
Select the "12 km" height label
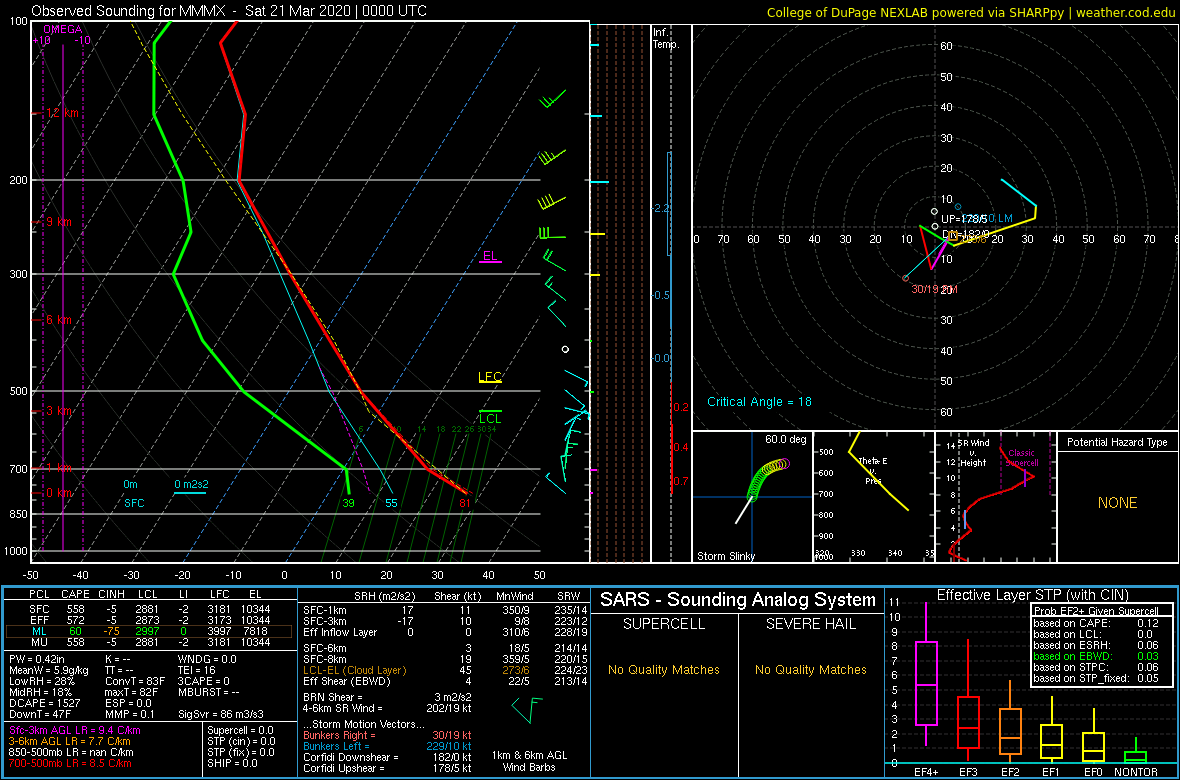[63, 113]
